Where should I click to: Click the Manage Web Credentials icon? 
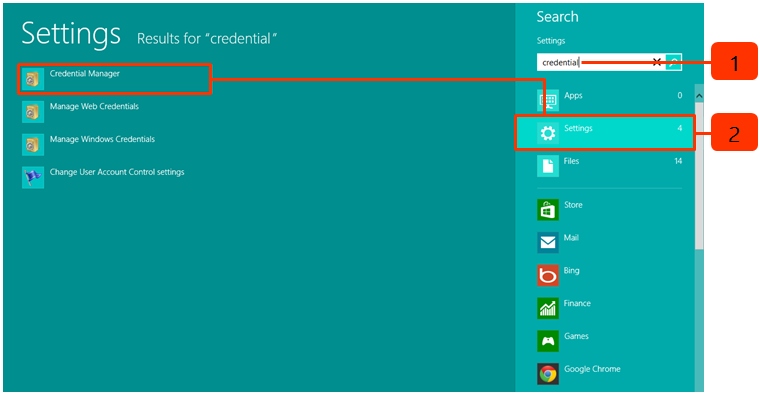(33, 112)
